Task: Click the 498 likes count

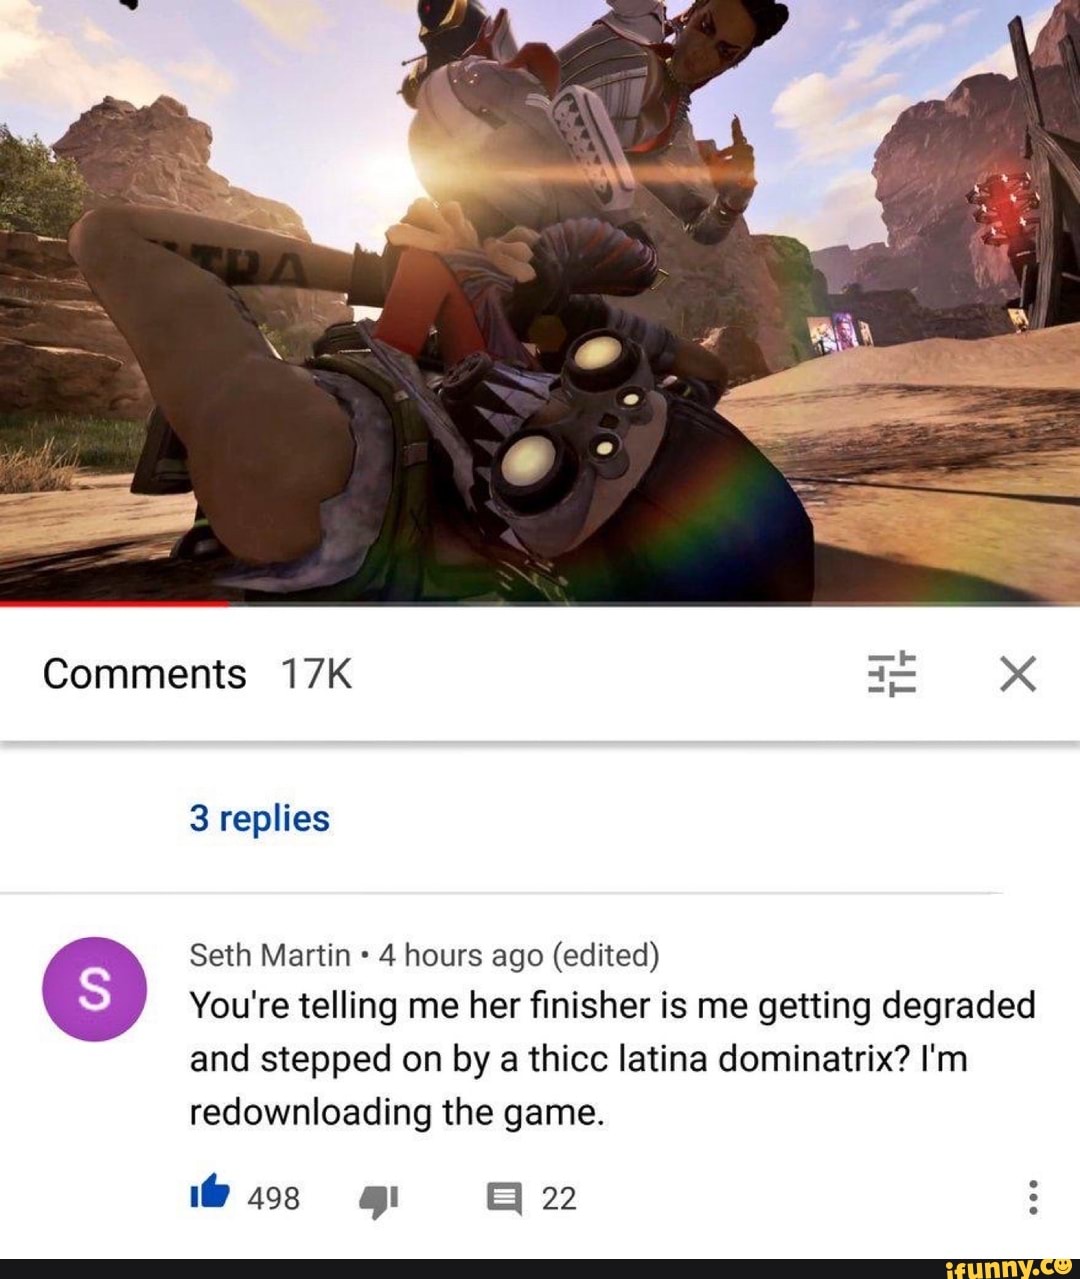Action: [273, 1198]
